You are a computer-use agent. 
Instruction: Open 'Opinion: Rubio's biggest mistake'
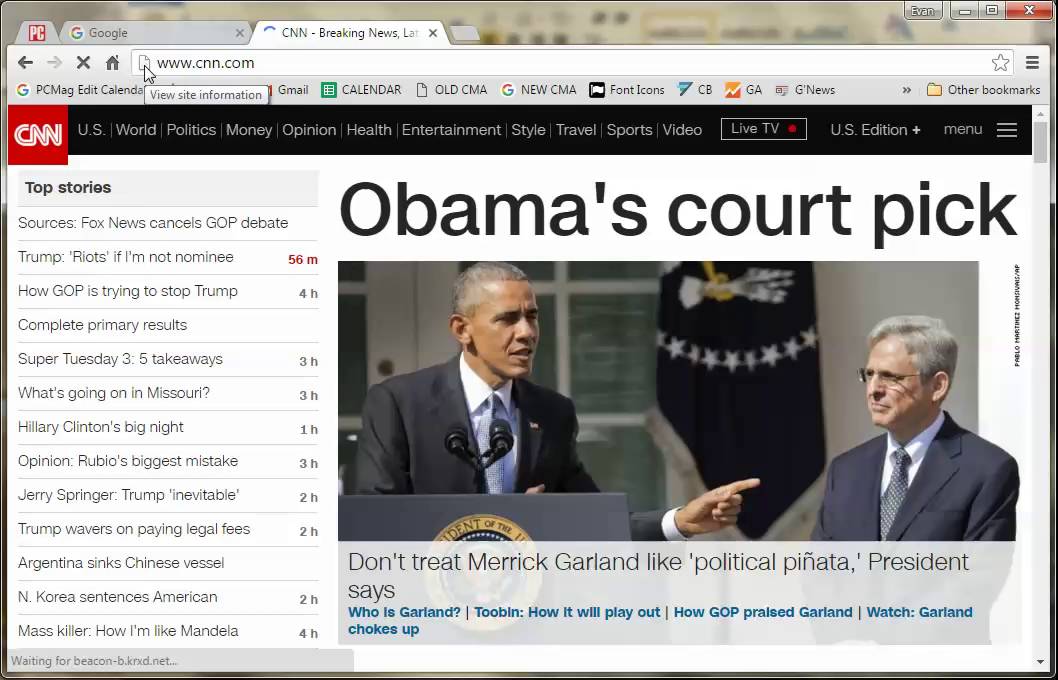click(x=128, y=461)
